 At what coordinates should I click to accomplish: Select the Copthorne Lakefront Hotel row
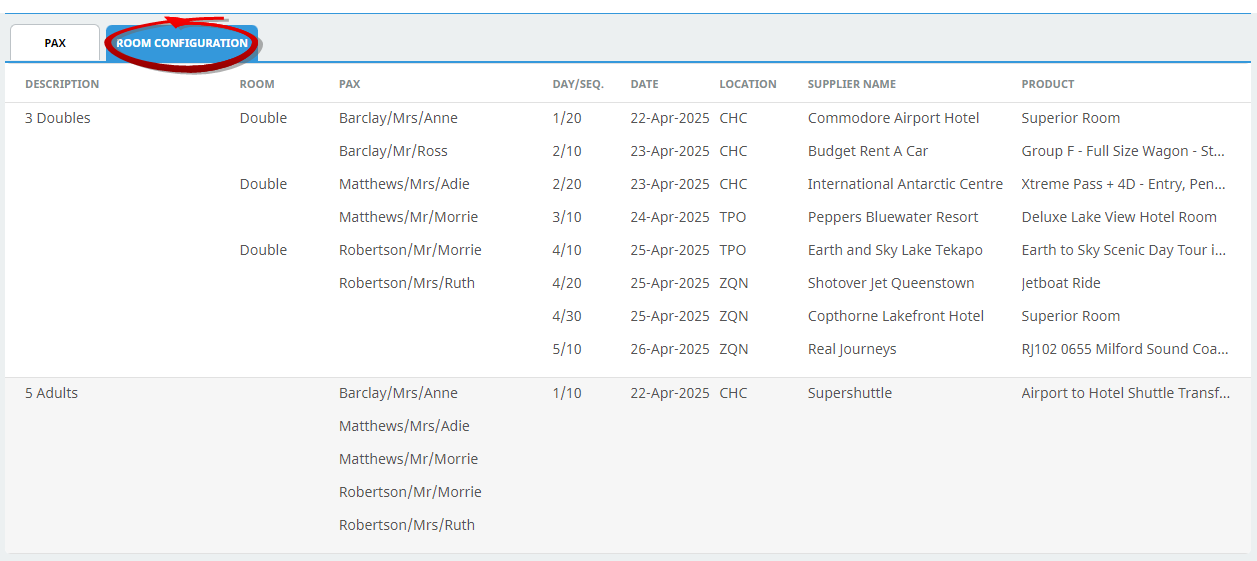pos(895,316)
